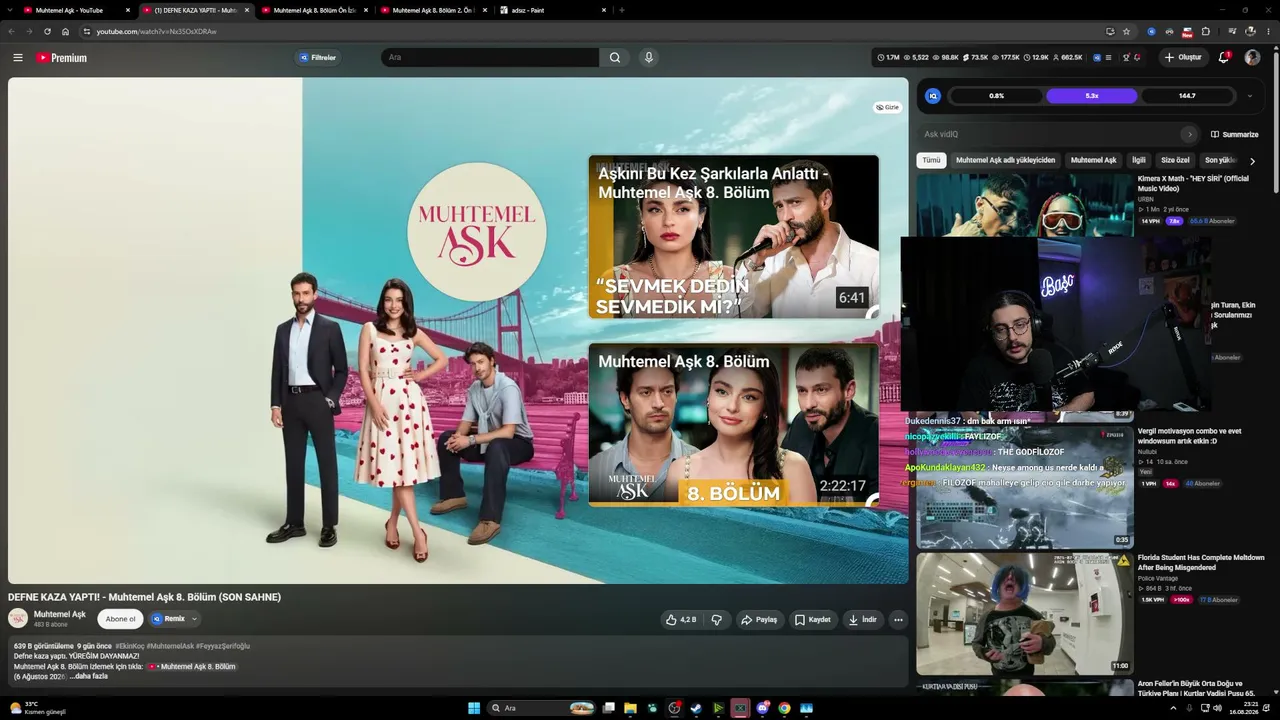
Task: Click the Oluştur create button
Action: 1183,58
